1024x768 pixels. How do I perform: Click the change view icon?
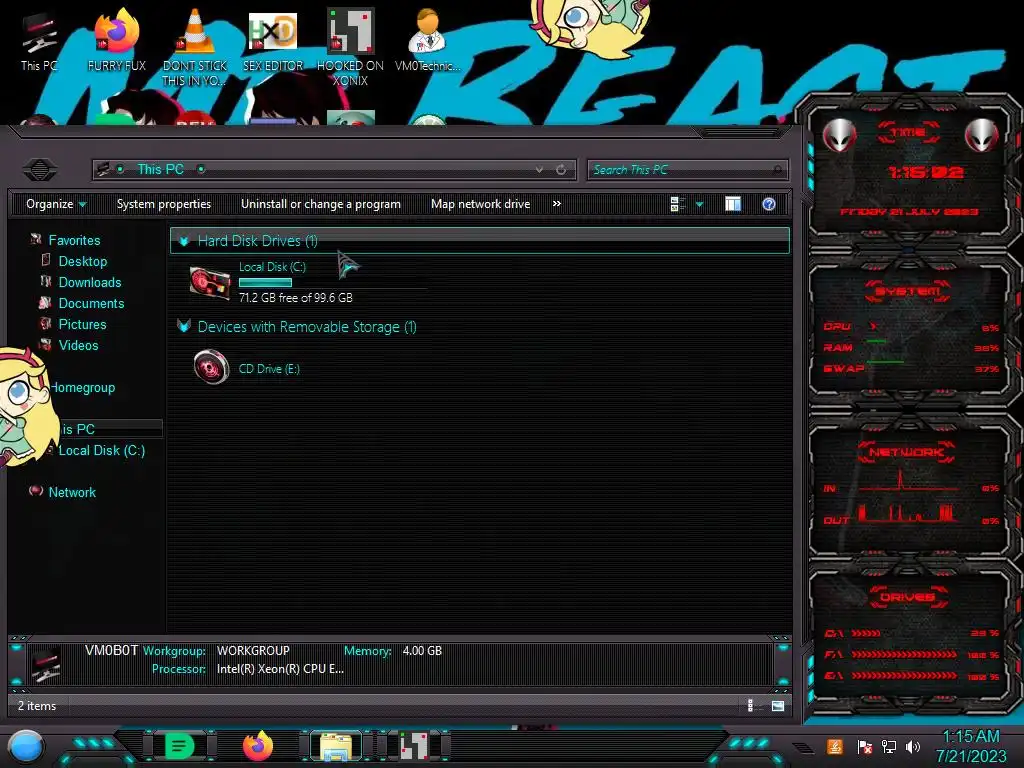tap(677, 204)
